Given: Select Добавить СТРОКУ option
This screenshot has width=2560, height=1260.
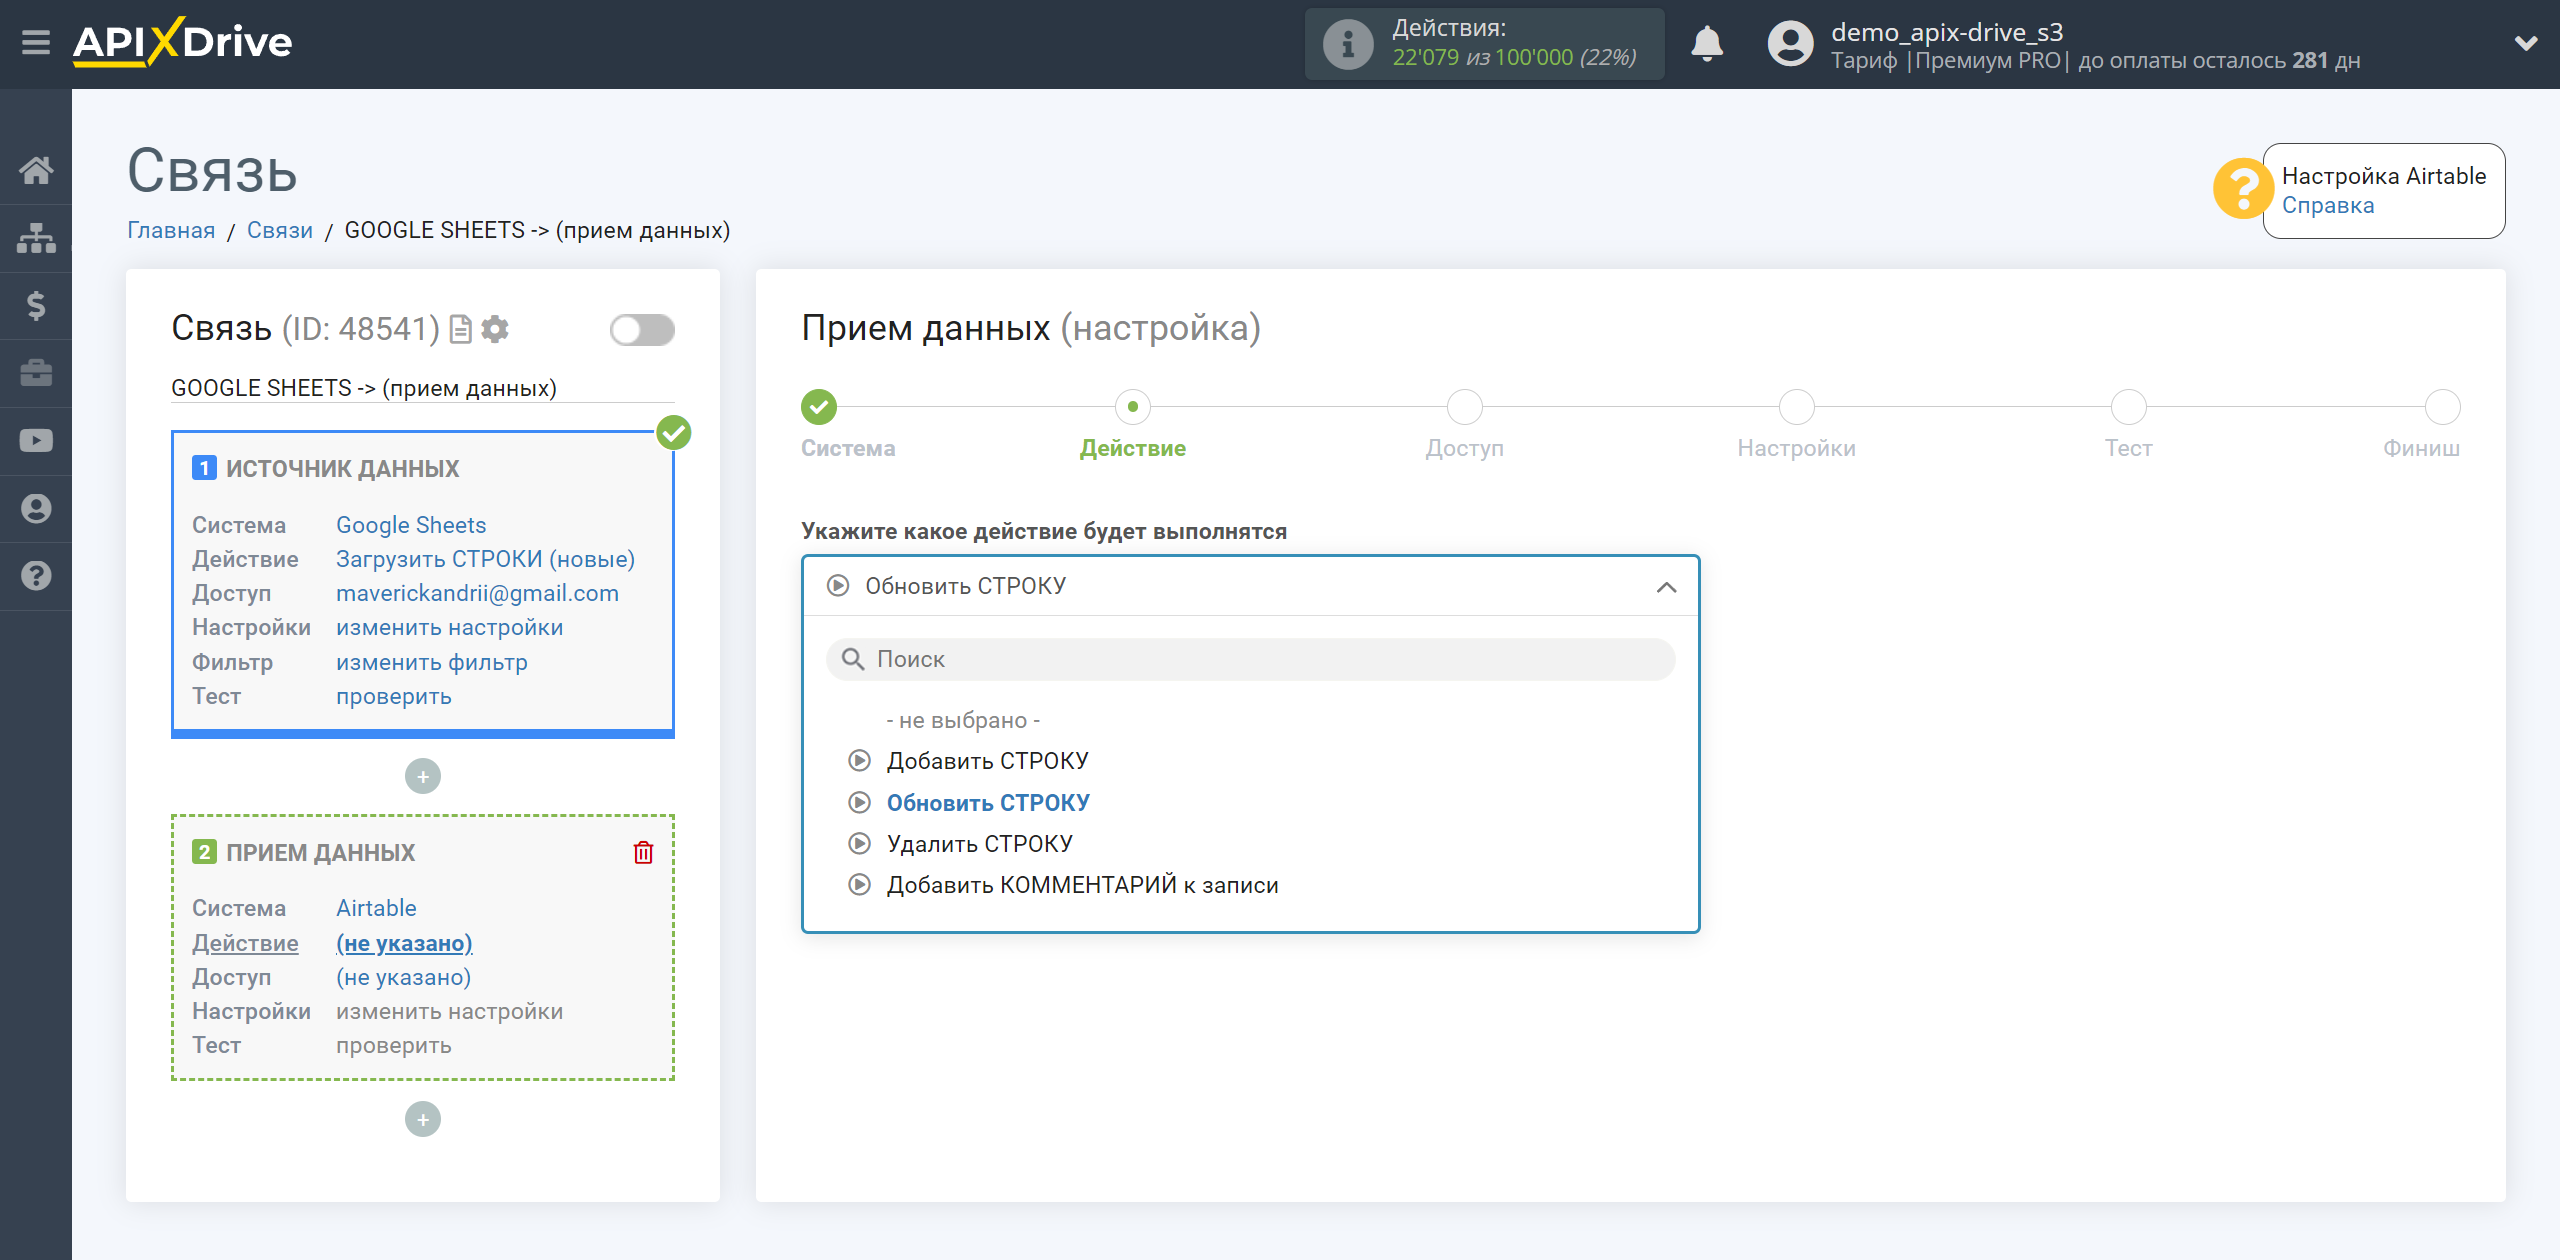Looking at the screenshot, I should [x=987, y=762].
